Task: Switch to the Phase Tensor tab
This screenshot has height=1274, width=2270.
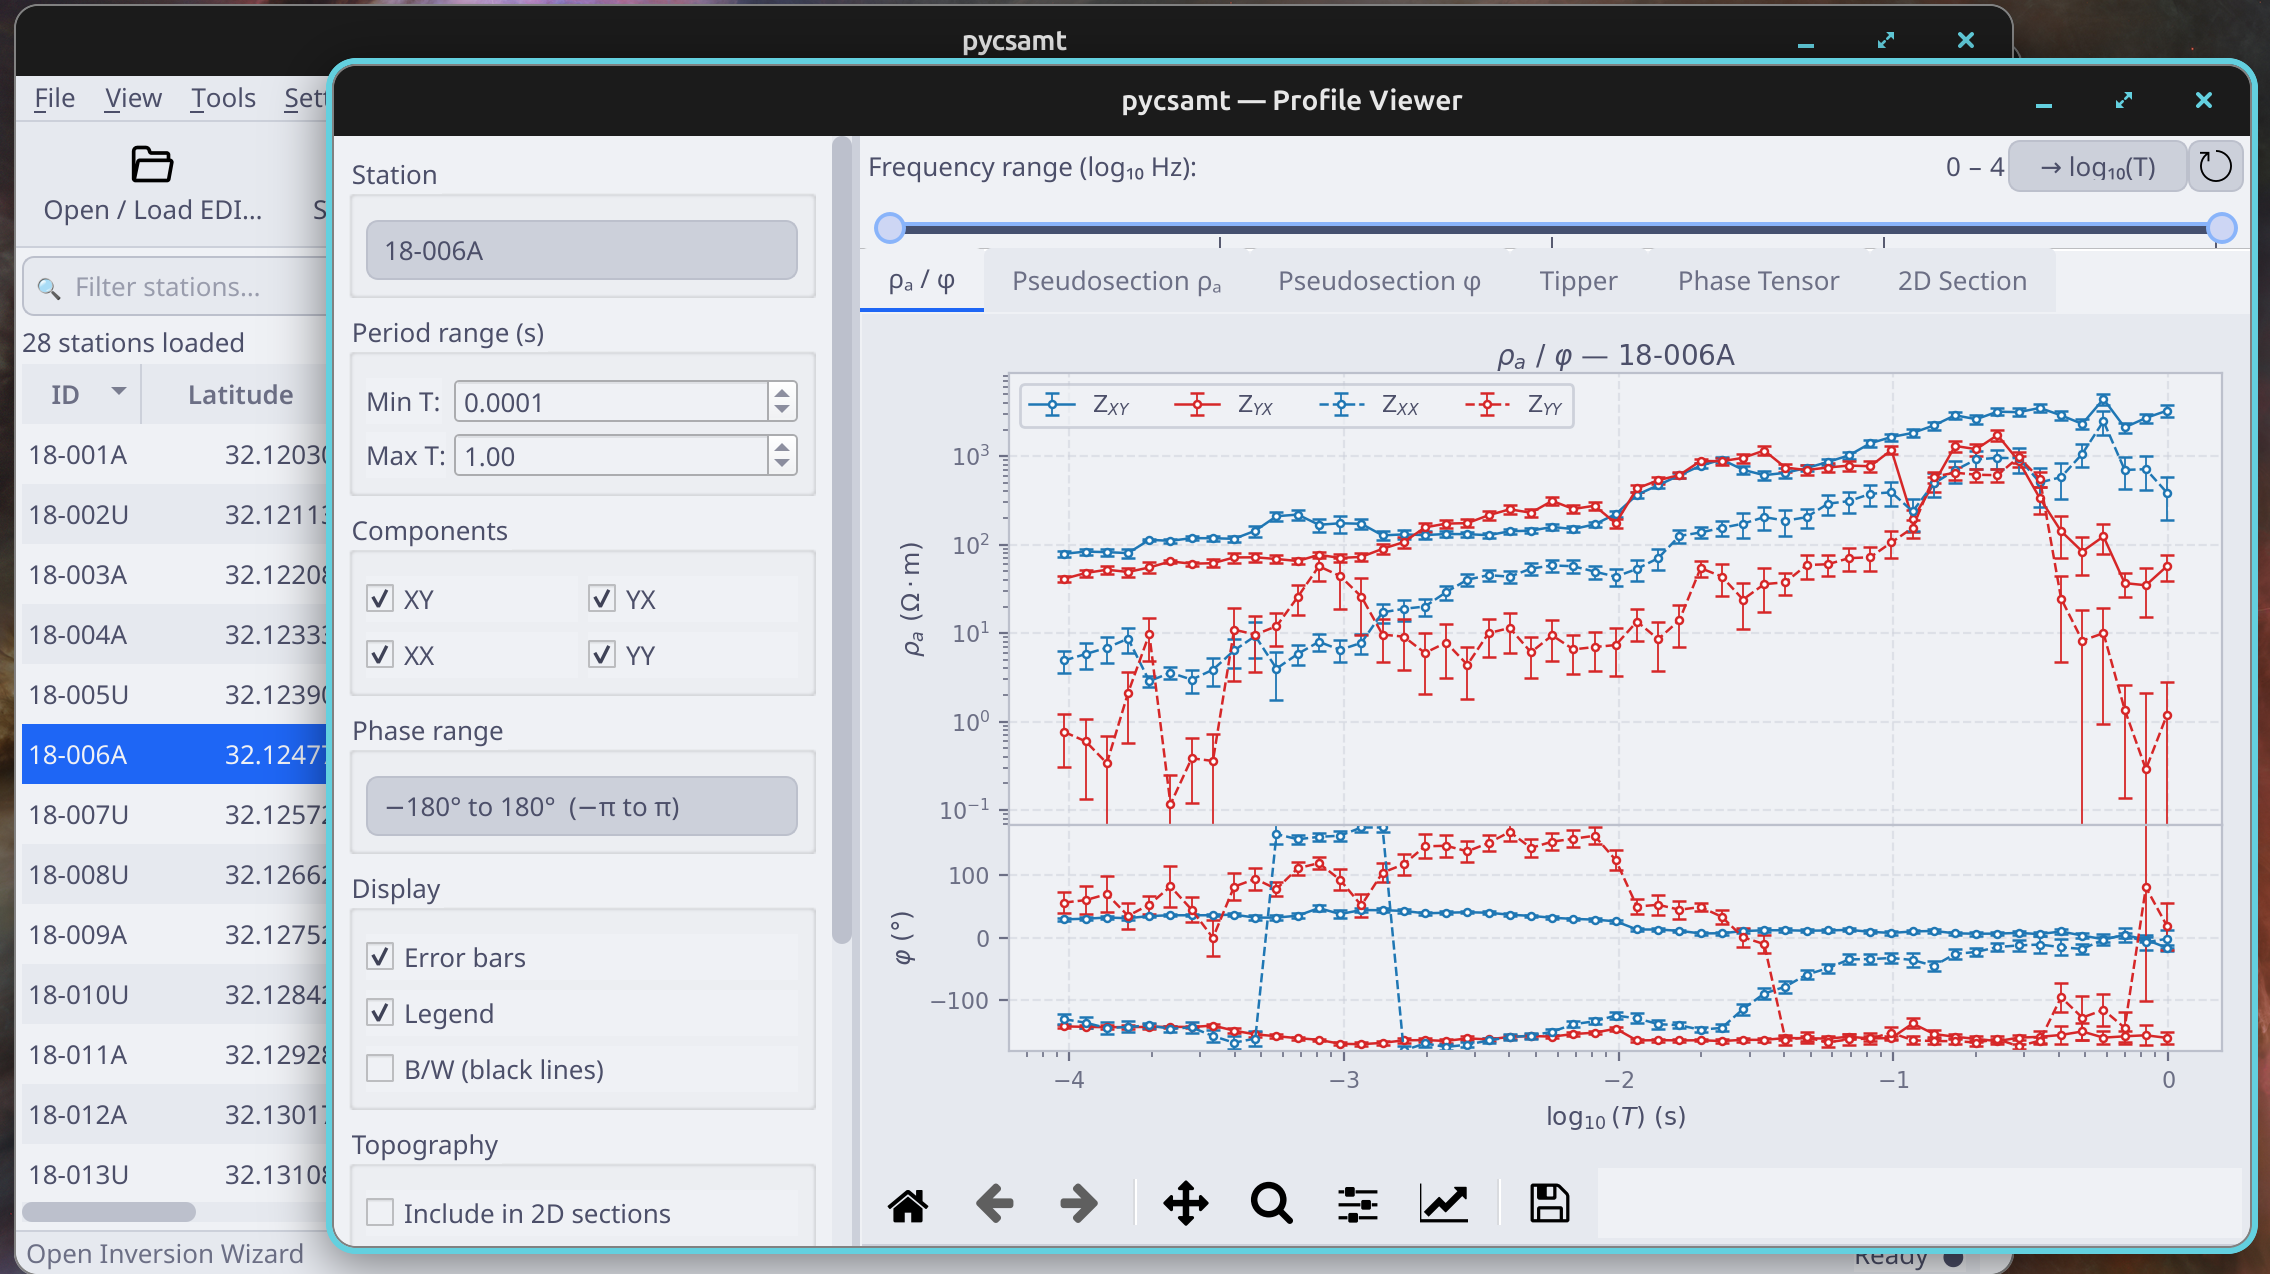Action: [1758, 282]
